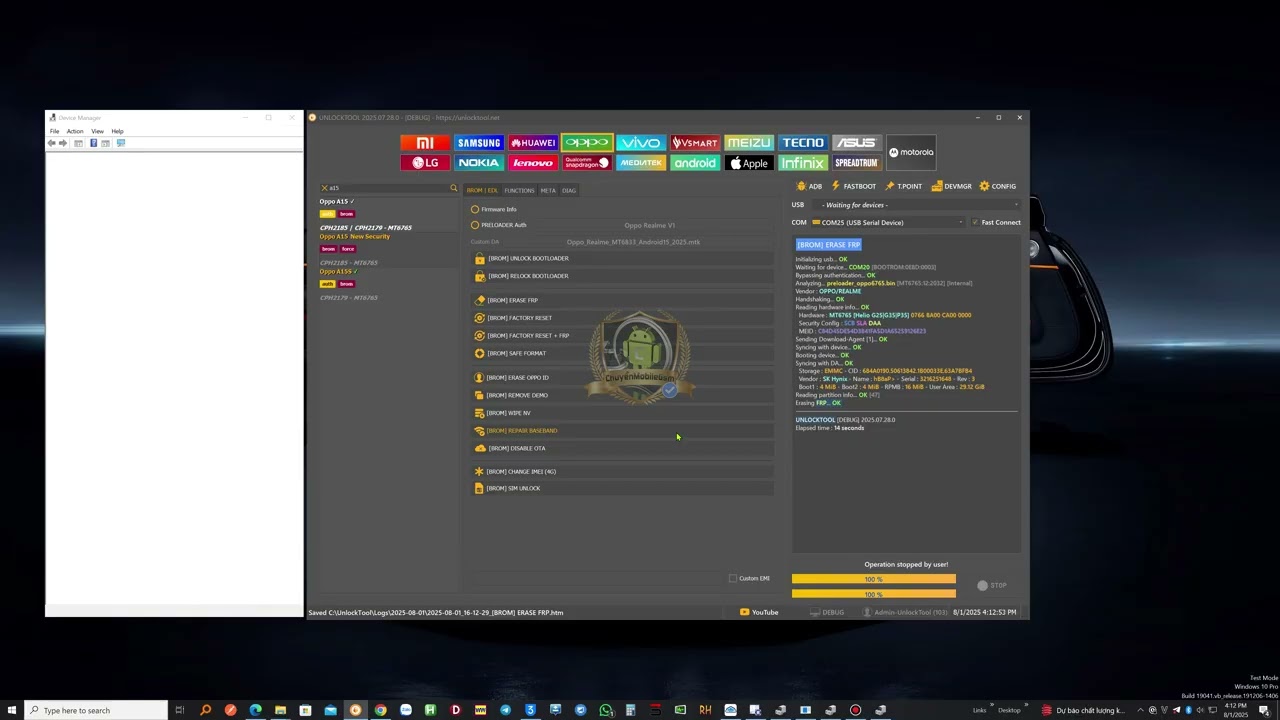
Task: Select the LG brand logo
Action: (x=425, y=163)
